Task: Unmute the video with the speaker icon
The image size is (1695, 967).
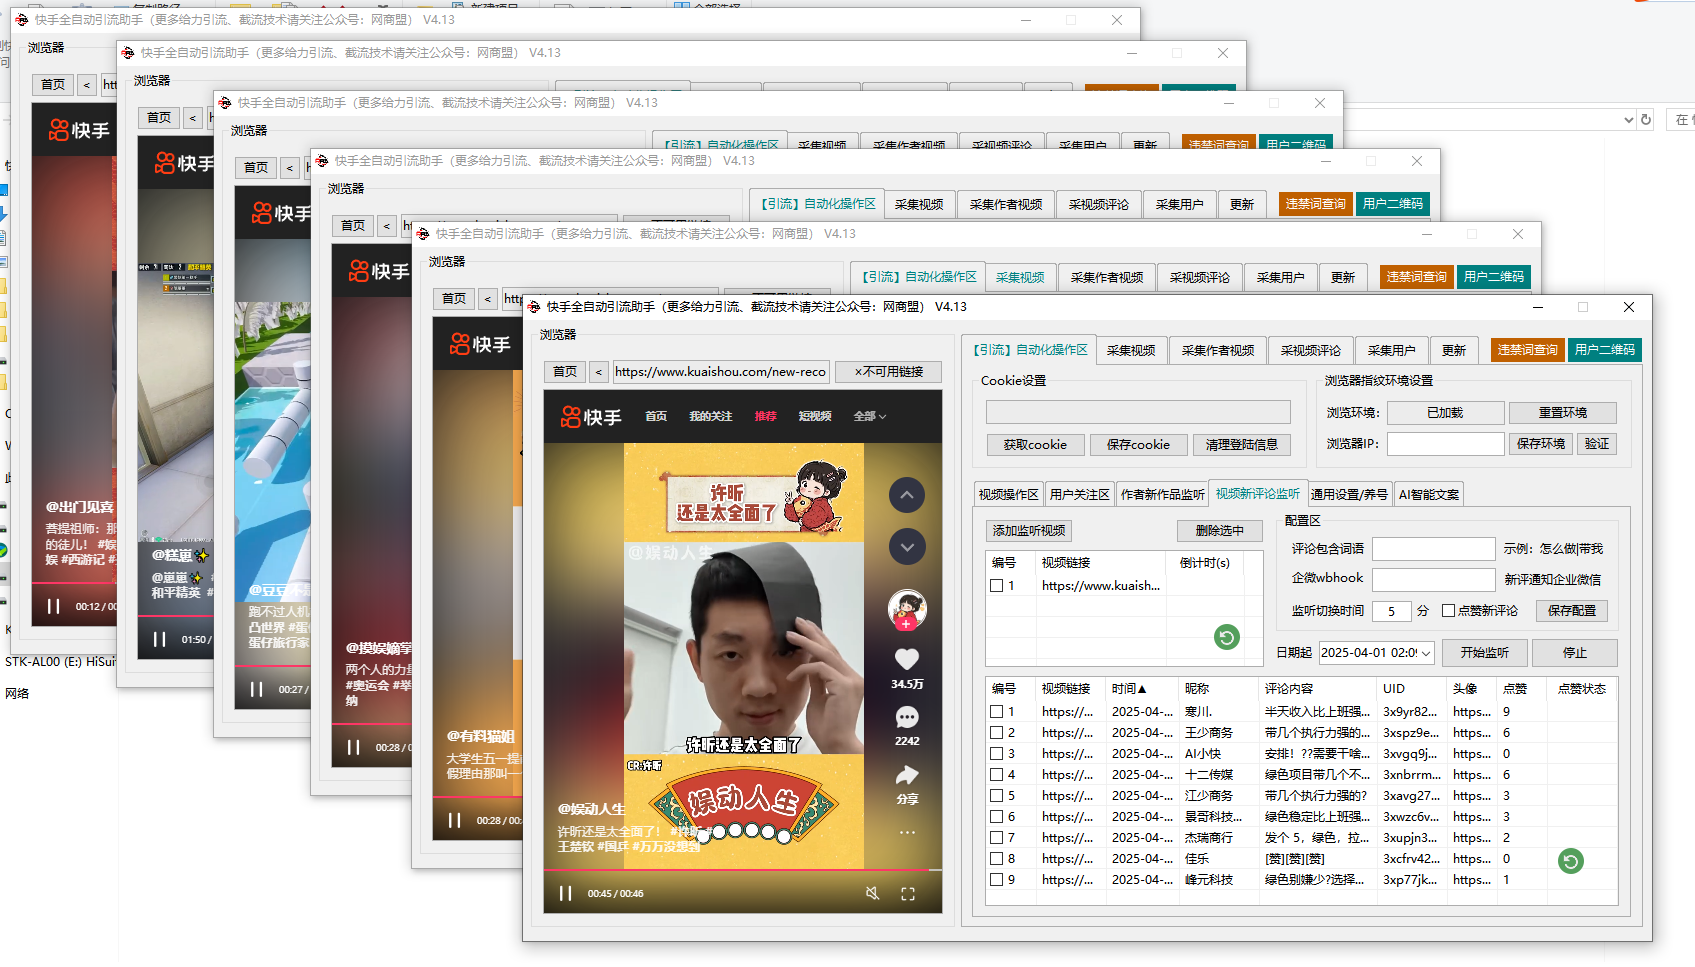Action: pos(872,893)
